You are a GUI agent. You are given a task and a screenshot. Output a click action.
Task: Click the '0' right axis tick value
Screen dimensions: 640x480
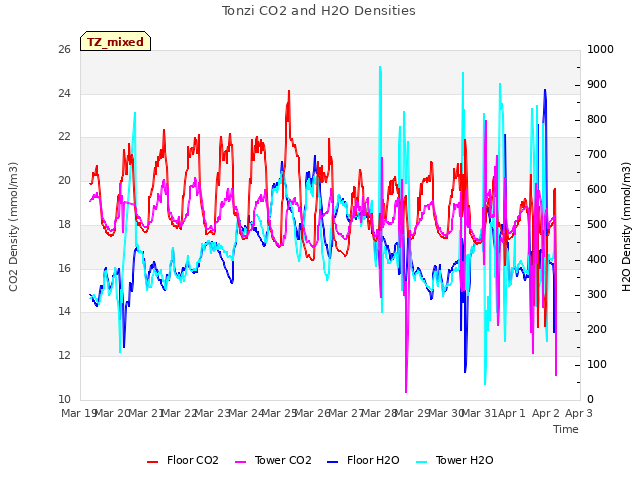pos(590,399)
